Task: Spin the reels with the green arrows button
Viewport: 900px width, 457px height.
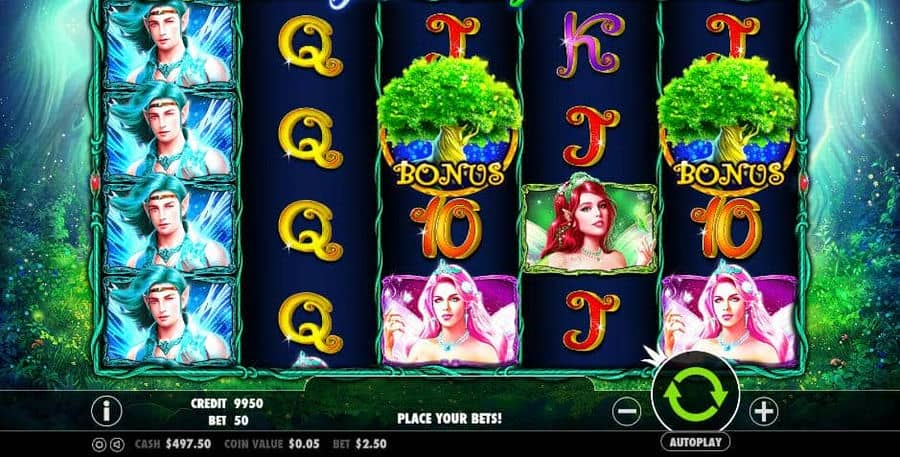Action: click(x=695, y=394)
